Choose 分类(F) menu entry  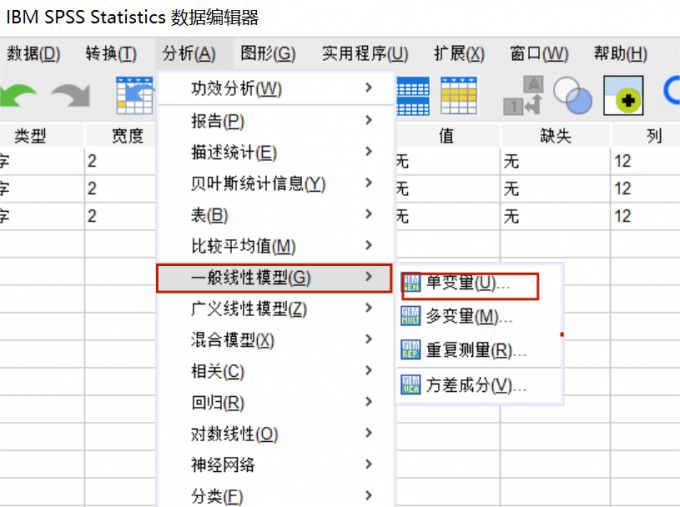[276, 495]
